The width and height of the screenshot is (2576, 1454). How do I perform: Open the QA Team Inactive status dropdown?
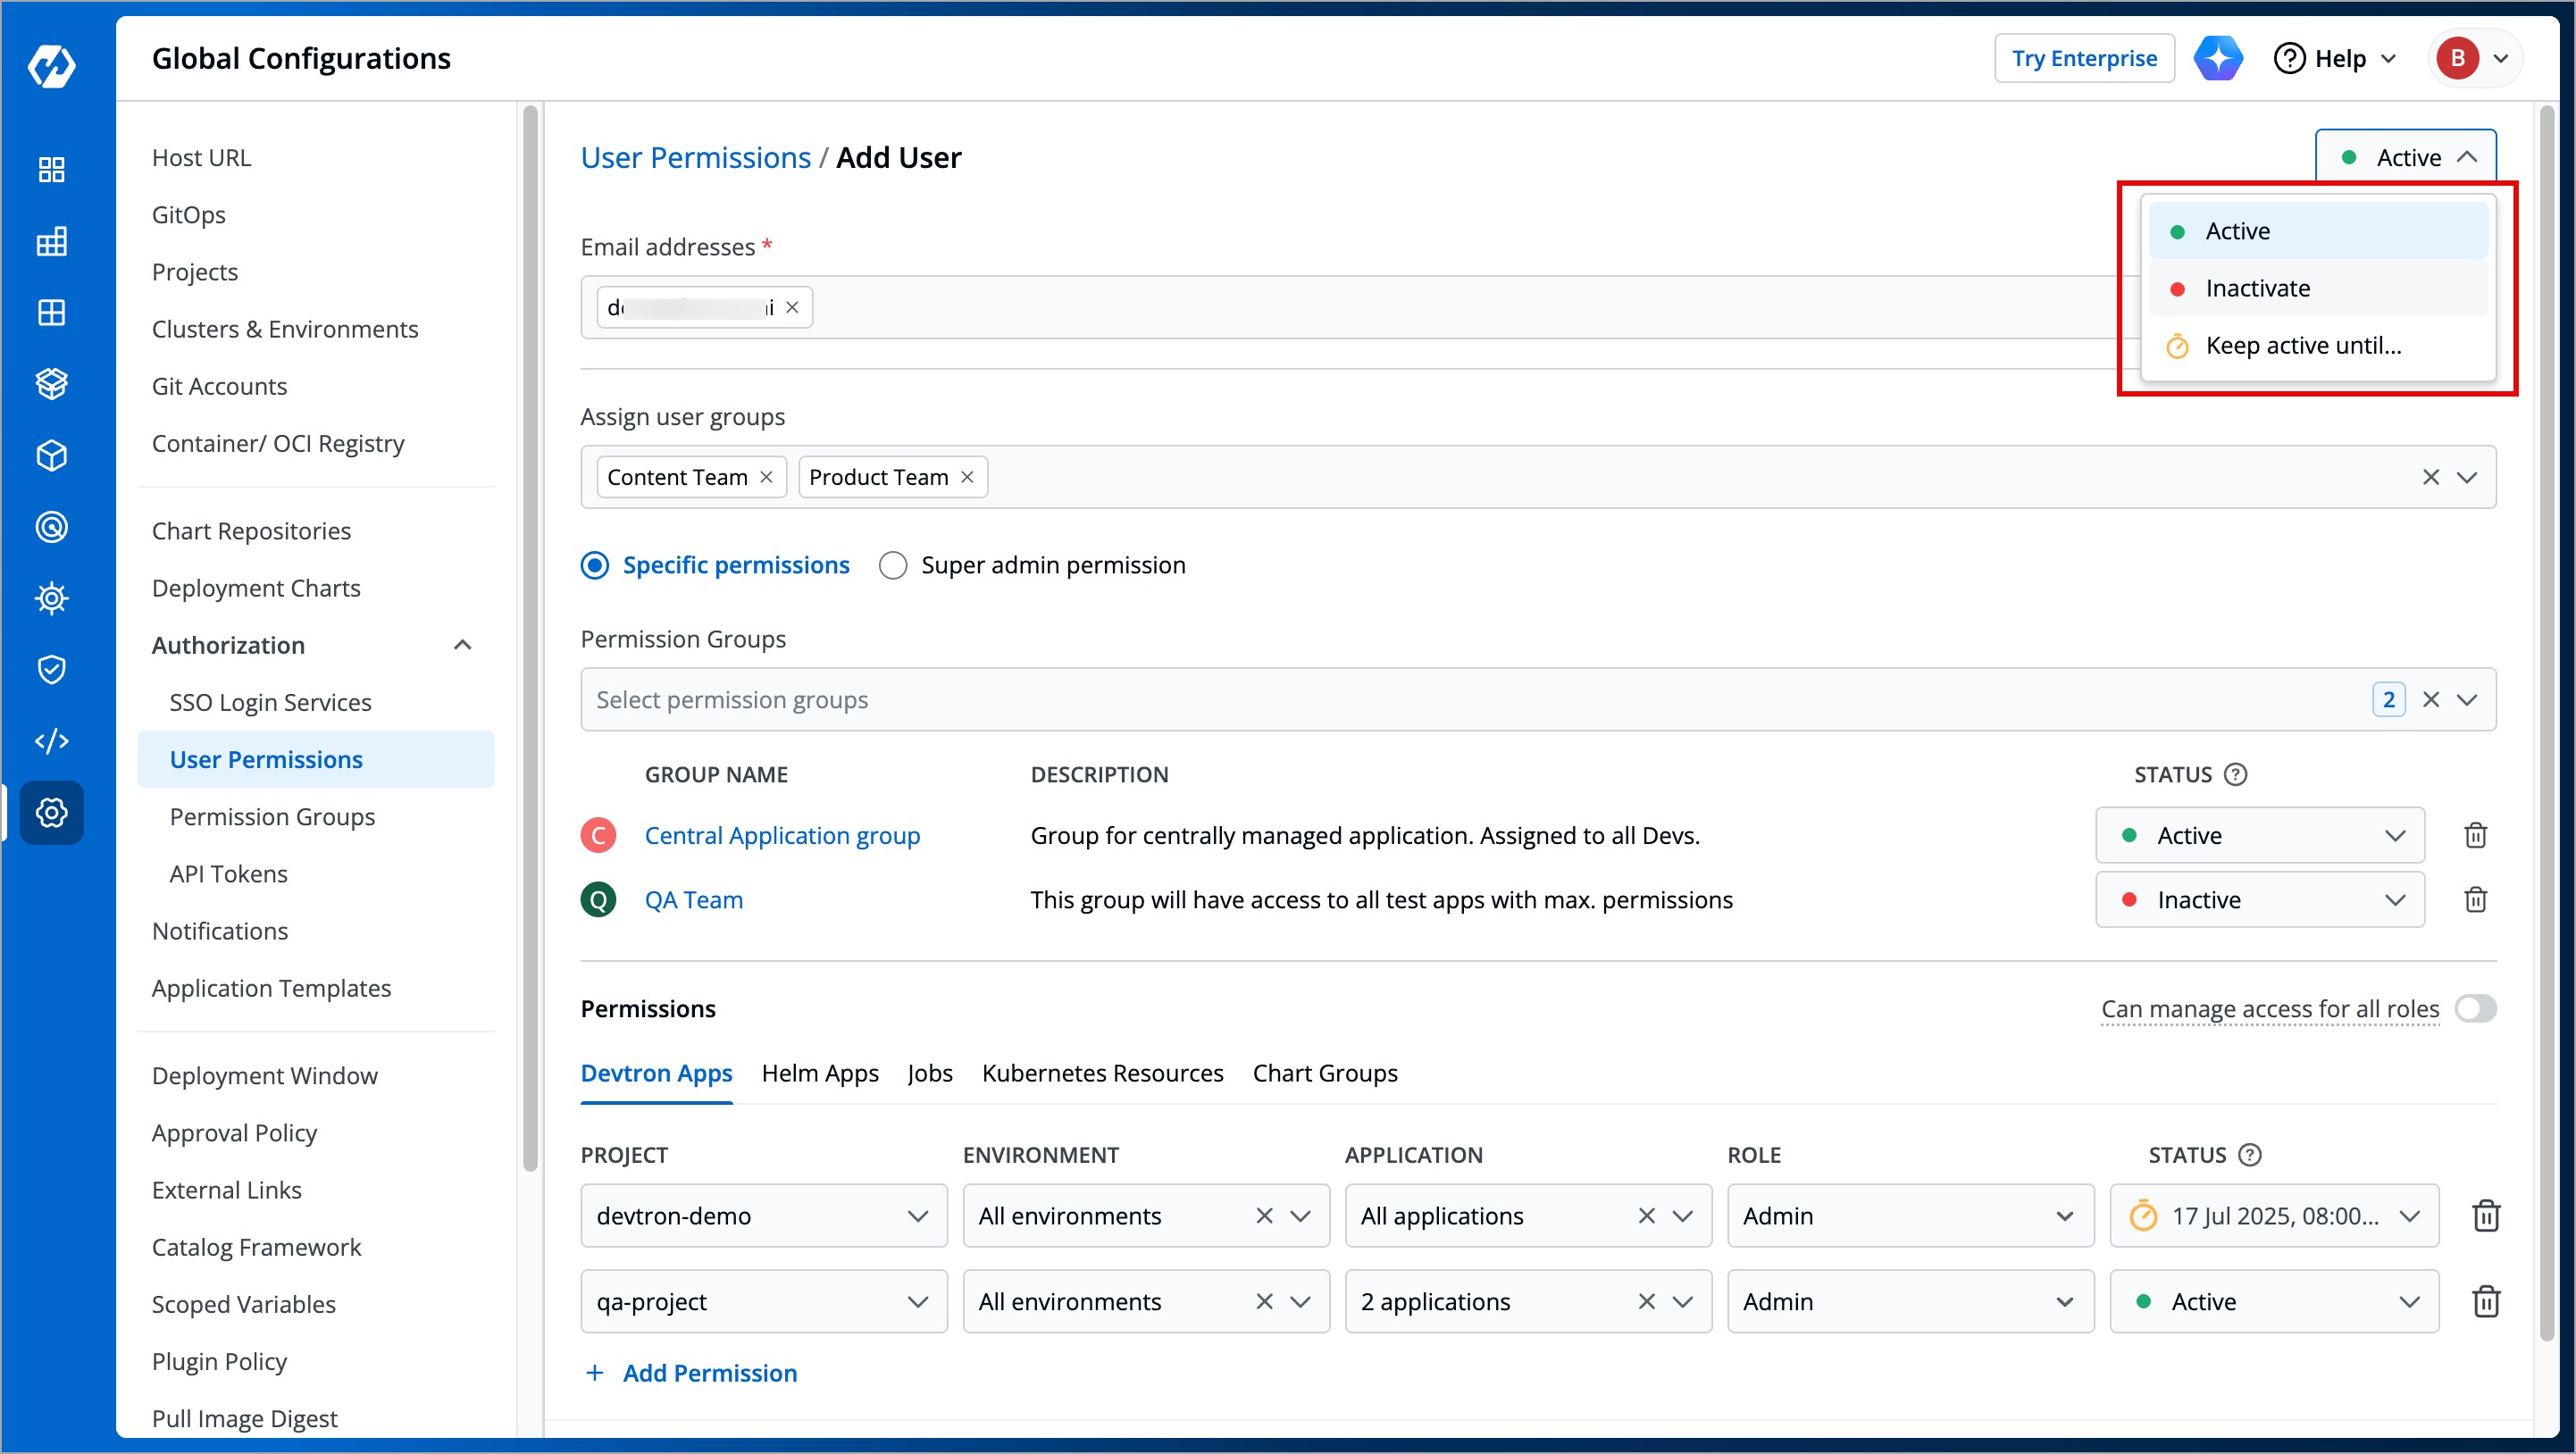coord(2259,899)
